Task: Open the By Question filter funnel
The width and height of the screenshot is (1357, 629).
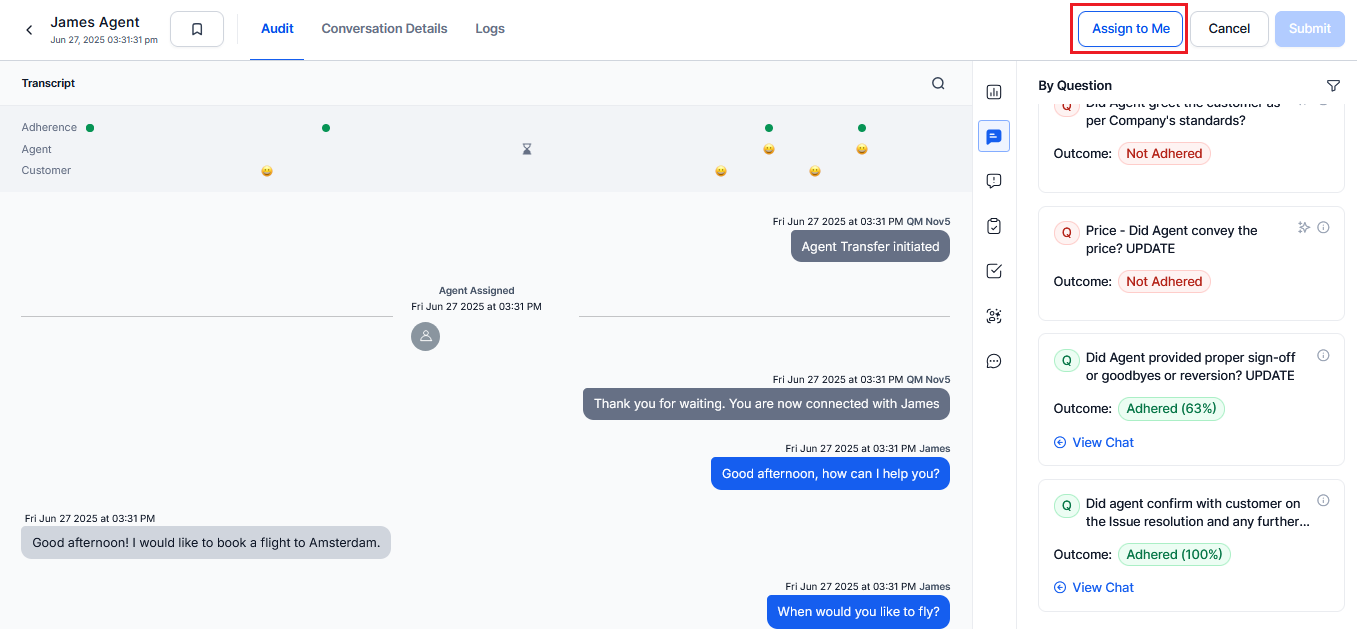Action: [1333, 86]
